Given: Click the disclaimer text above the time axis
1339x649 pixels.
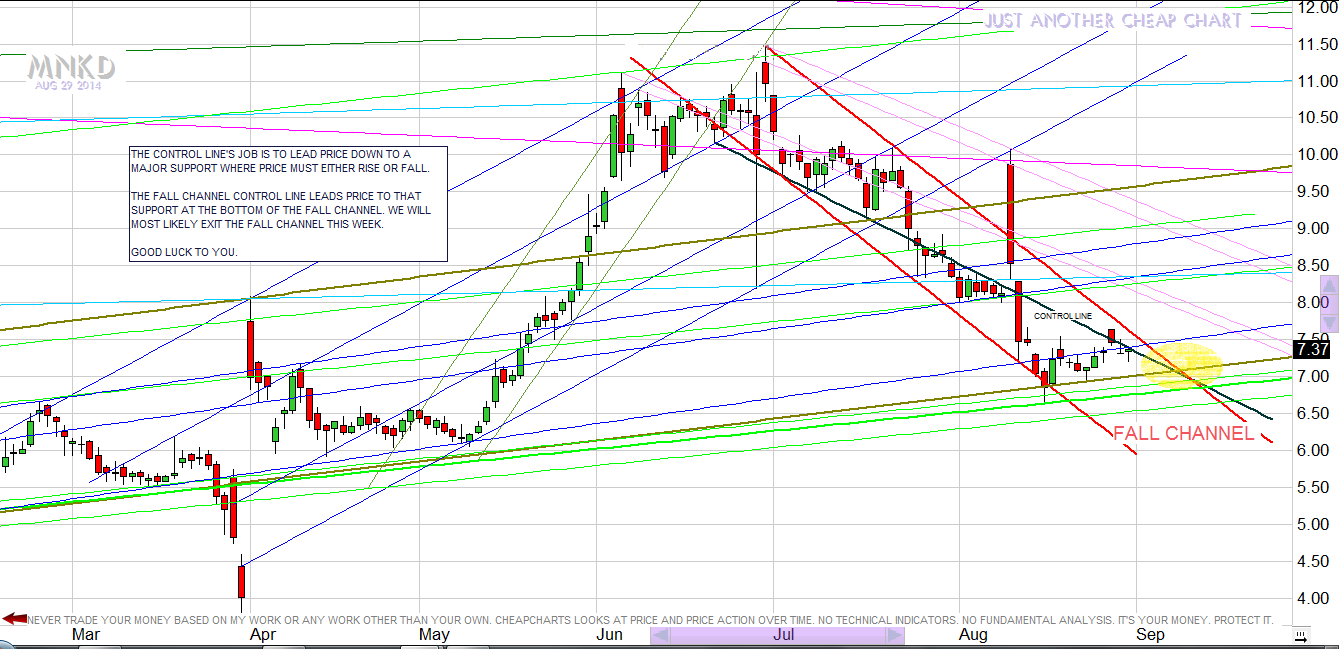Looking at the screenshot, I should click(x=650, y=620).
